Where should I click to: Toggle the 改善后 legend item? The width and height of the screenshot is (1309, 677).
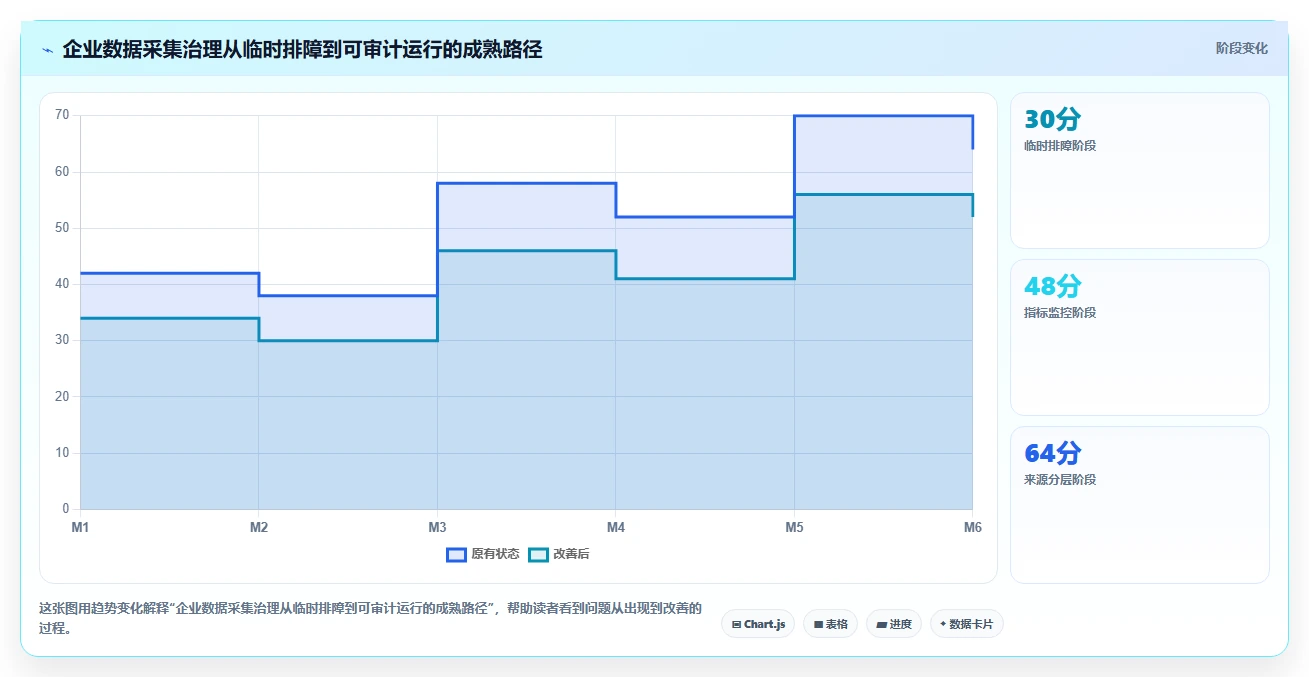click(559, 554)
